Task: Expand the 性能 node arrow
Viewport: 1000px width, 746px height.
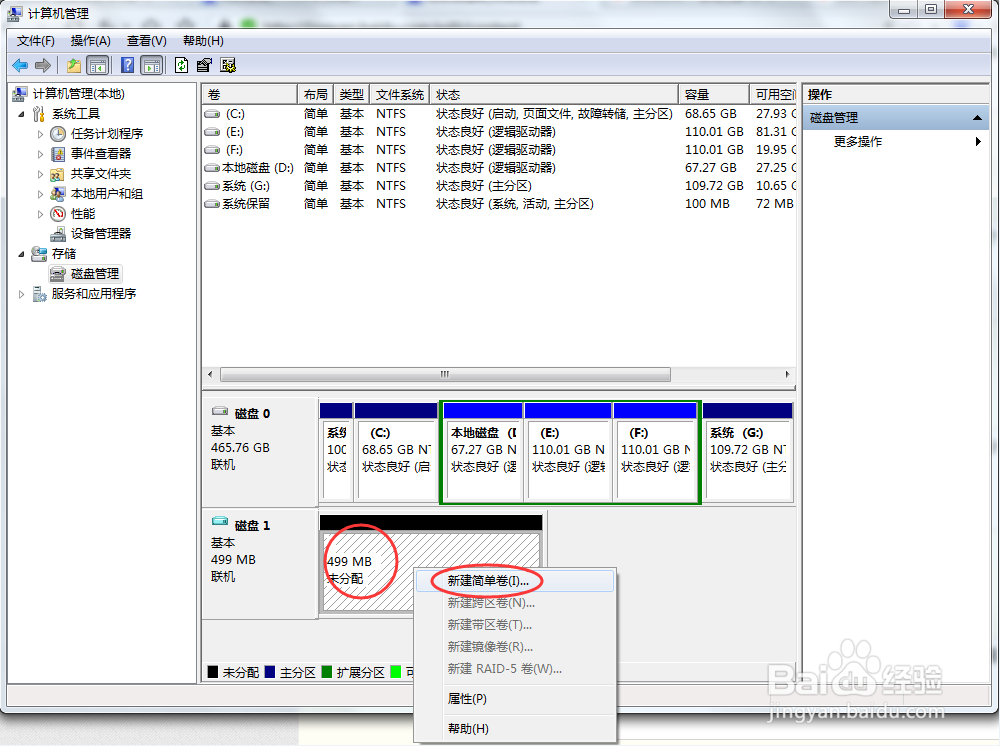Action: [x=40, y=214]
